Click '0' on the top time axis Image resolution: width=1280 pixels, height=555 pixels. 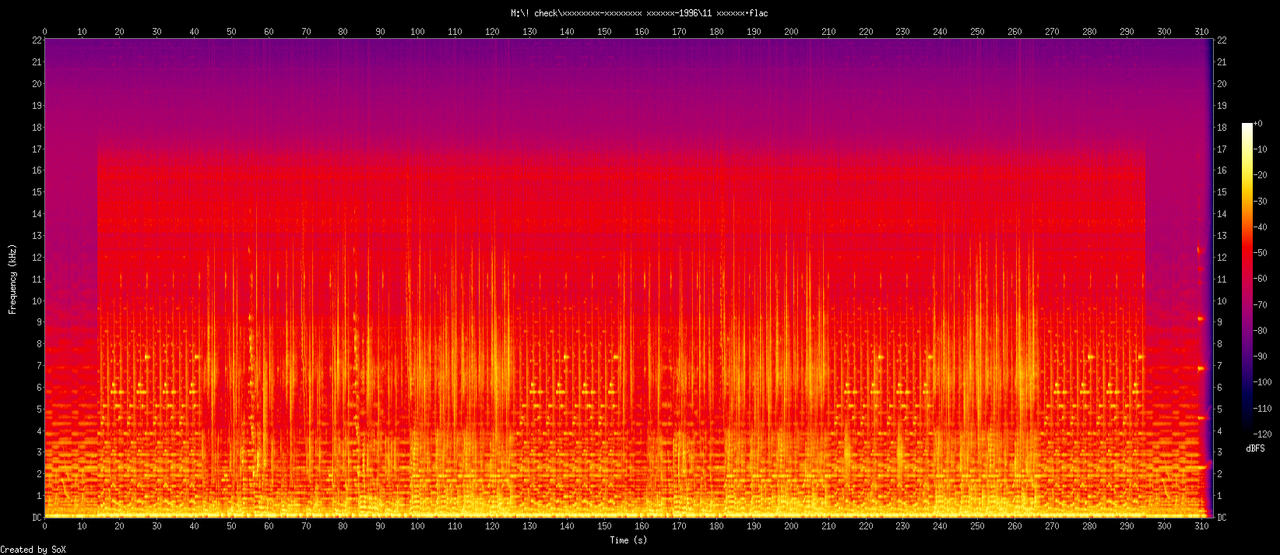click(x=45, y=31)
